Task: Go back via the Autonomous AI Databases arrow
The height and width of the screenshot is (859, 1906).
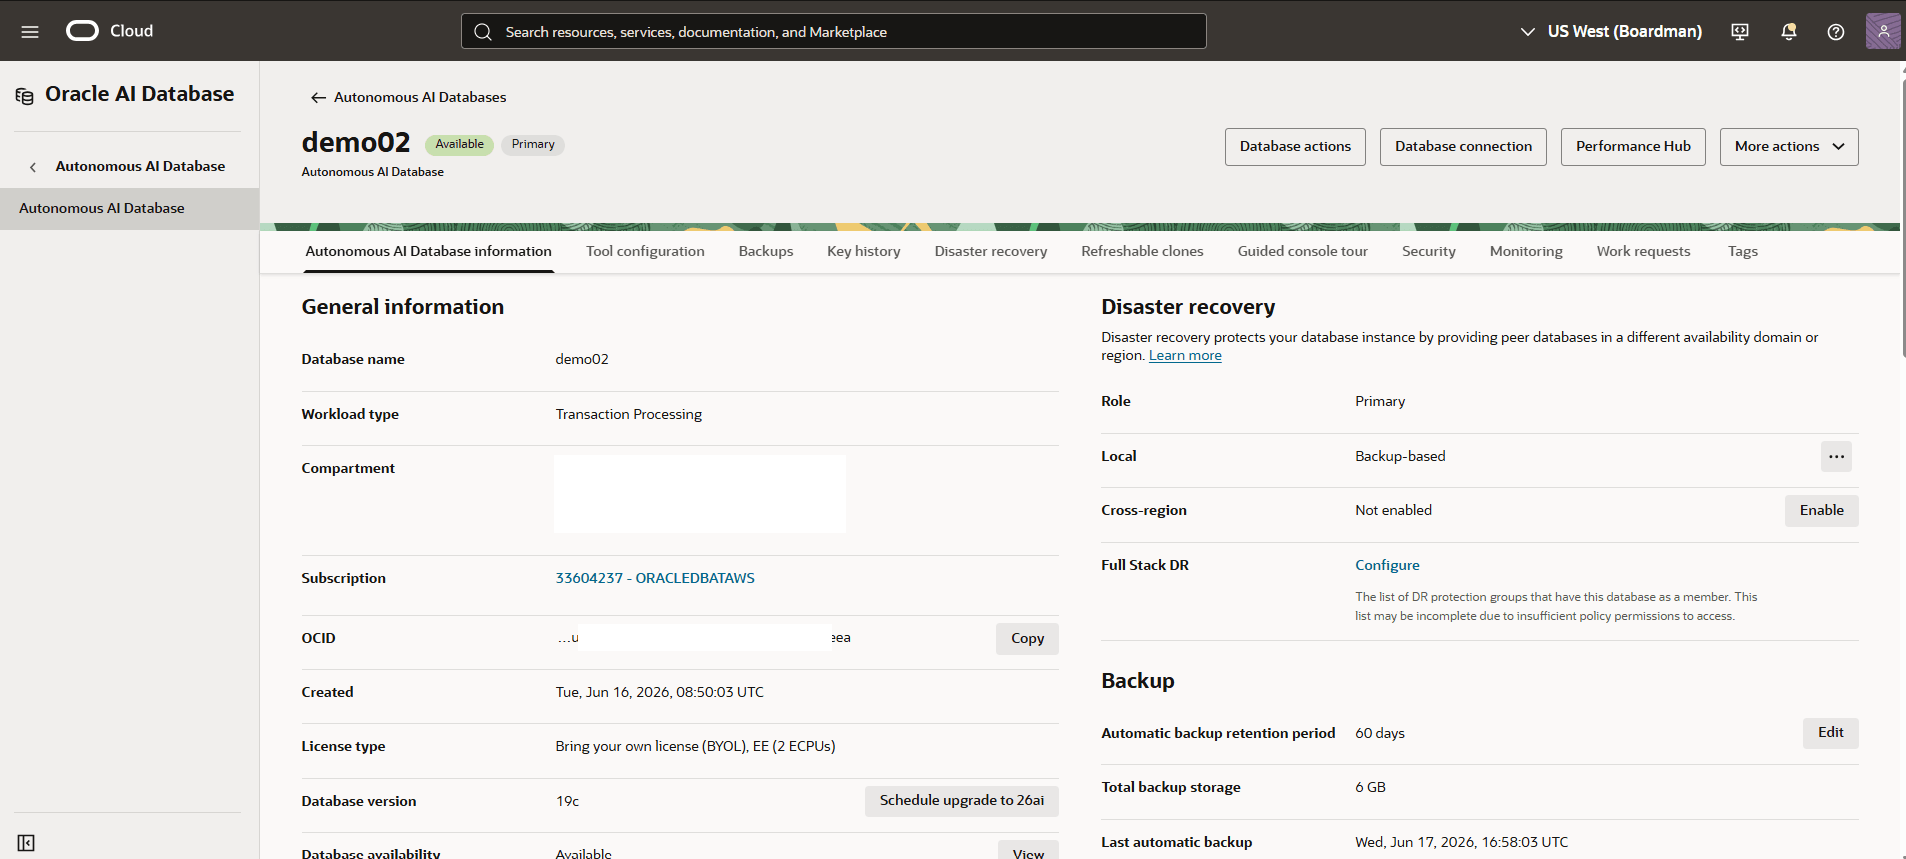Action: pos(318,97)
